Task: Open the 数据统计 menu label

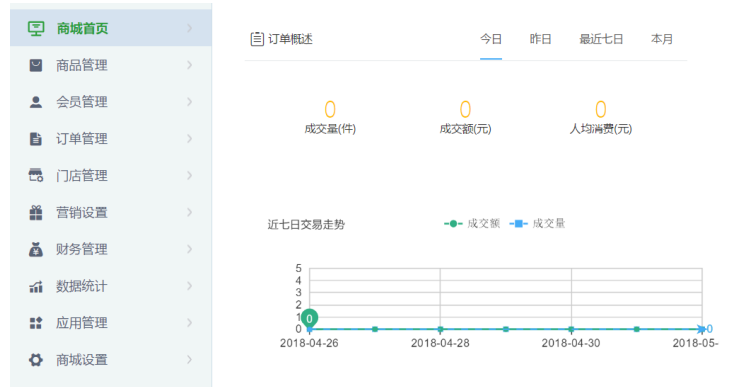Action: pyautogui.click(x=82, y=286)
